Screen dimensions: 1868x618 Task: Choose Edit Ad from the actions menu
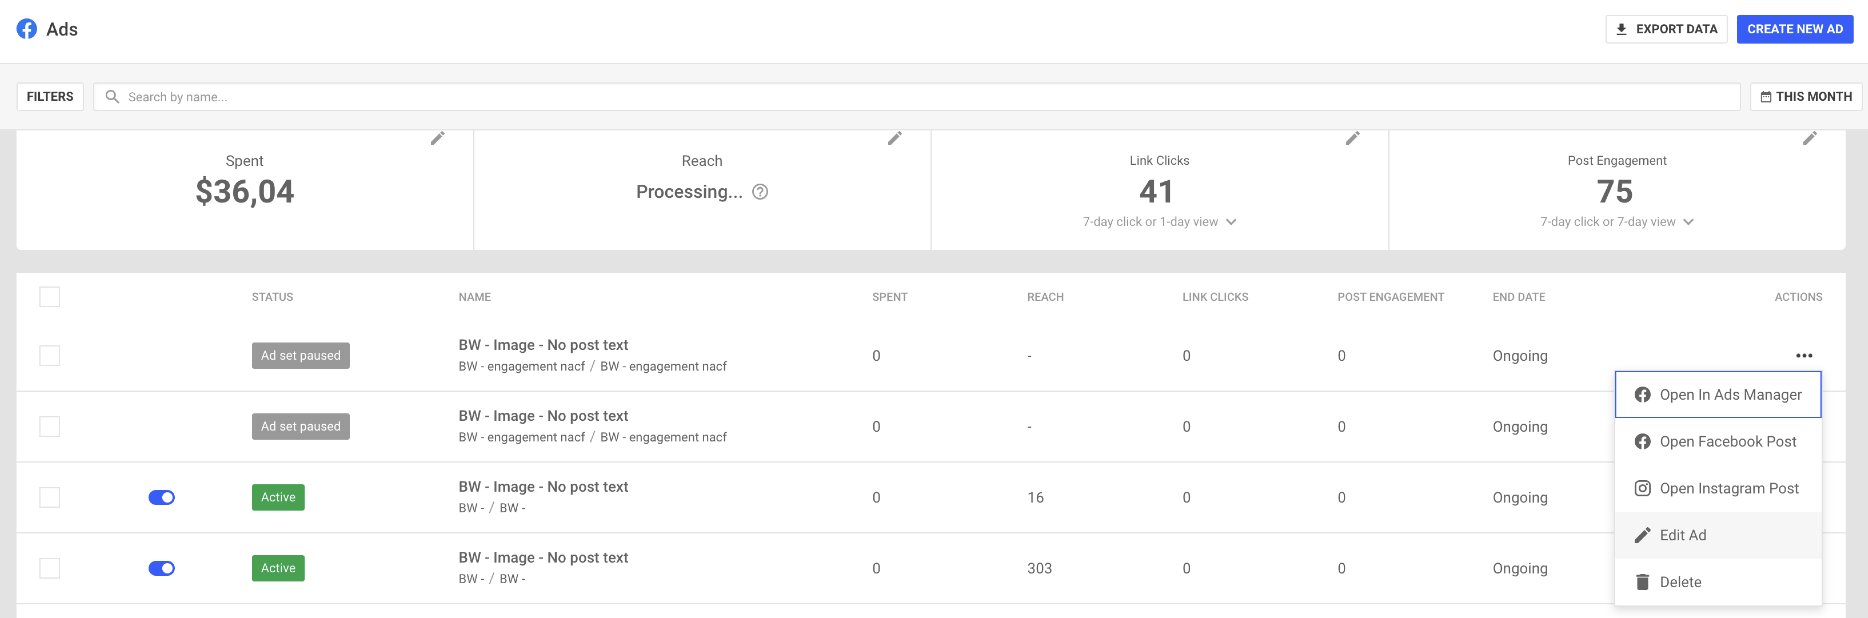pos(1718,535)
